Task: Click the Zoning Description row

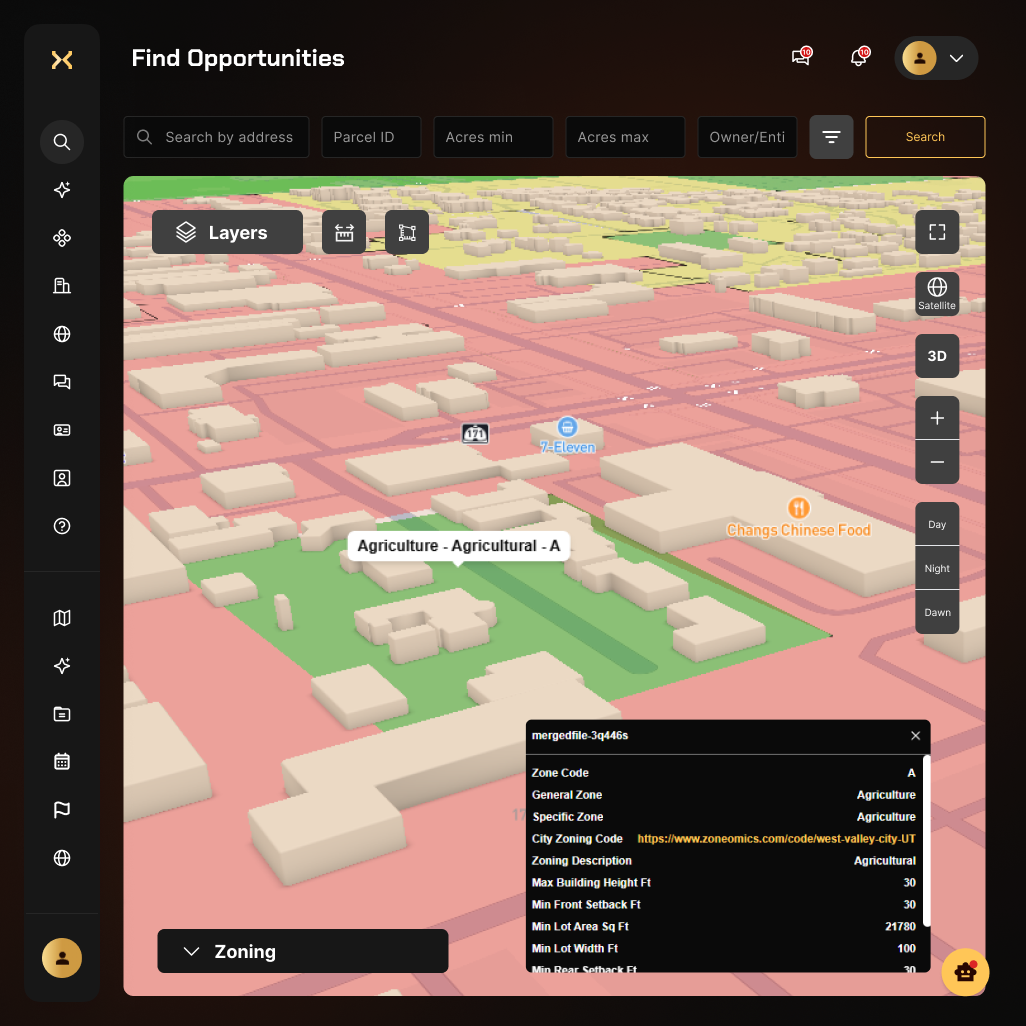Action: (x=724, y=860)
